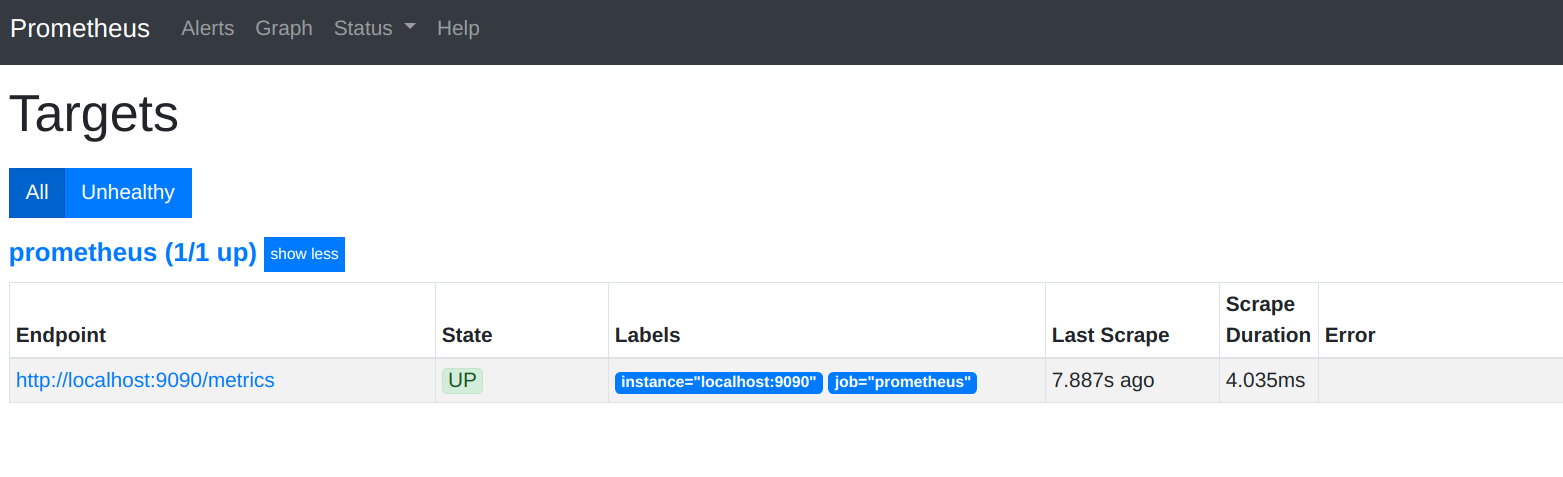This screenshot has width=1563, height=477.
Task: Go to the Graph page
Action: click(284, 28)
